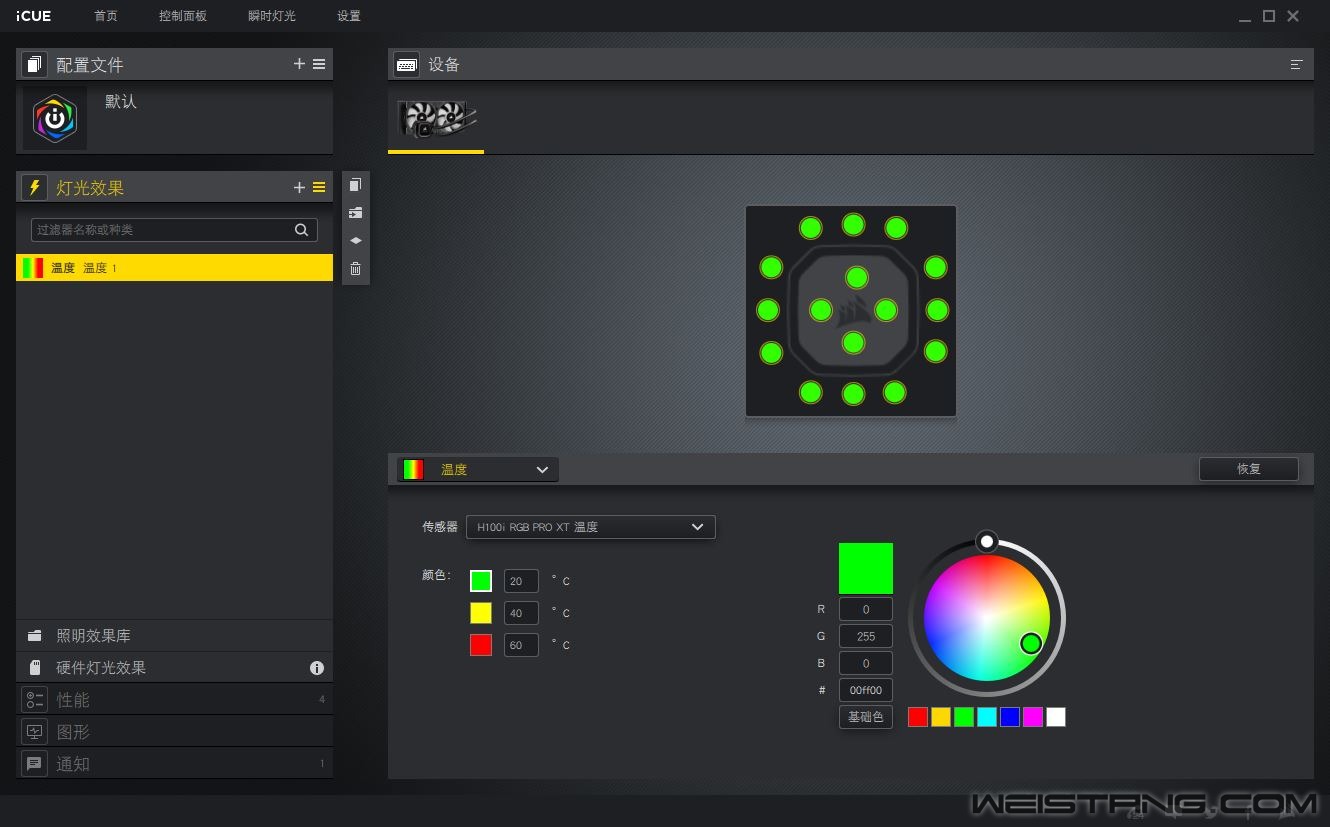The height and width of the screenshot is (827, 1330).
Task: Click the large green color preview
Action: 866,568
